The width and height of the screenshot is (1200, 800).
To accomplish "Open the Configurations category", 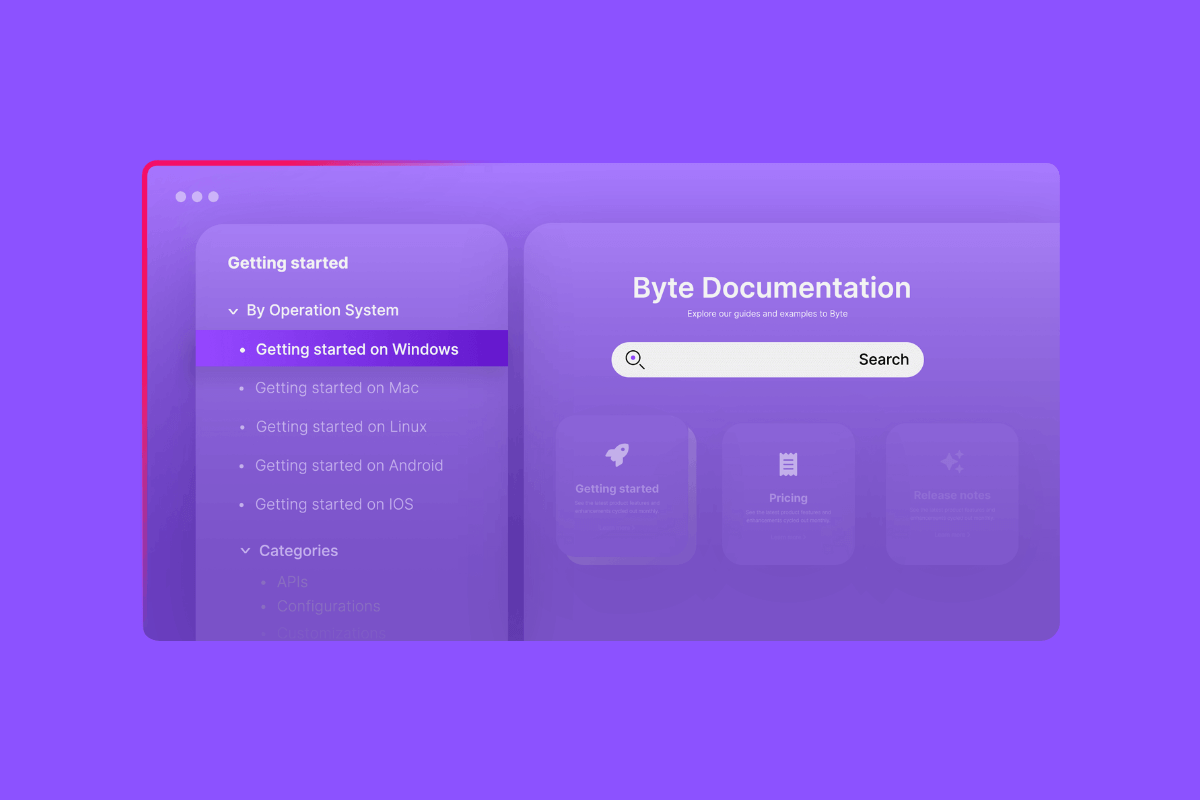I will pos(328,606).
